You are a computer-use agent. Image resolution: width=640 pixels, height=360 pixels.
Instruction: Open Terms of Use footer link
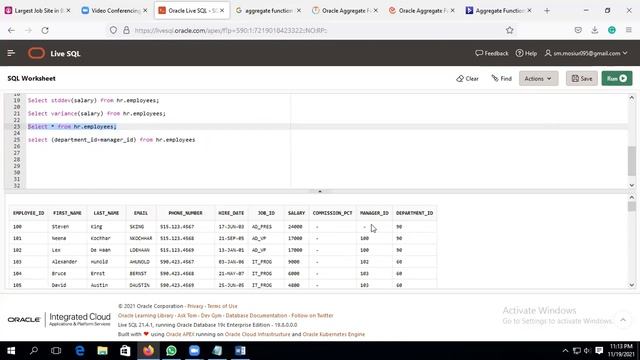point(222,306)
